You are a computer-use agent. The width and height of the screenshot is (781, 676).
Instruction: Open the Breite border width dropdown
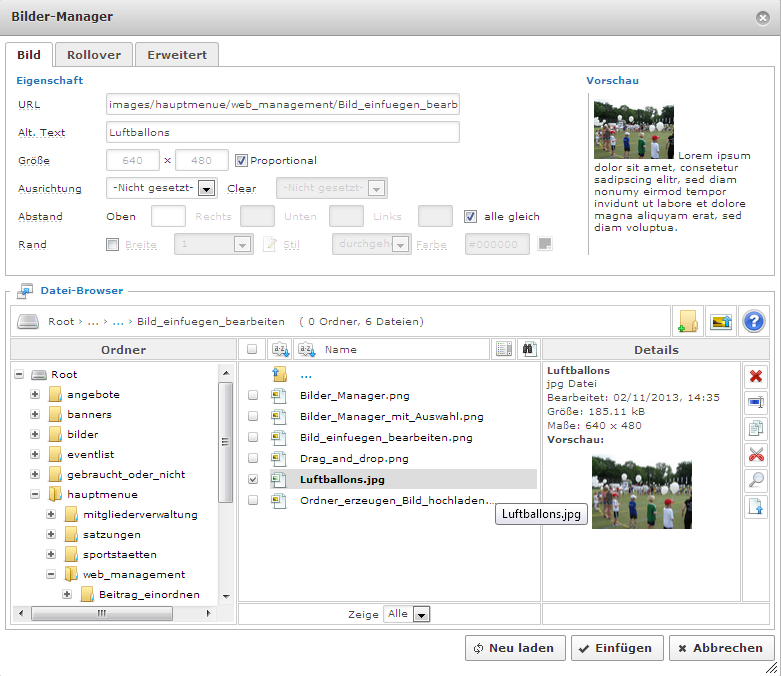click(x=214, y=244)
